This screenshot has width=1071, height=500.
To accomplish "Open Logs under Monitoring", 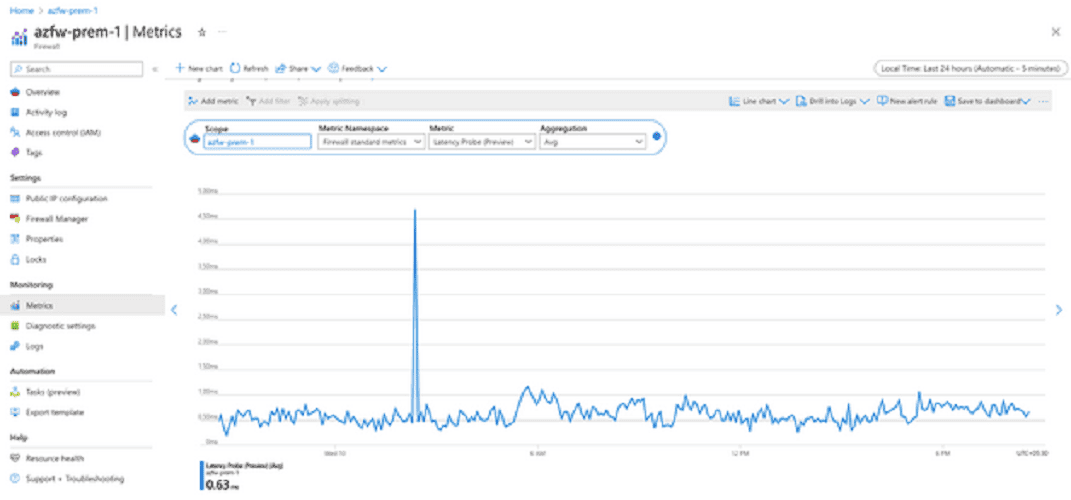I will pyautogui.click(x=34, y=346).
